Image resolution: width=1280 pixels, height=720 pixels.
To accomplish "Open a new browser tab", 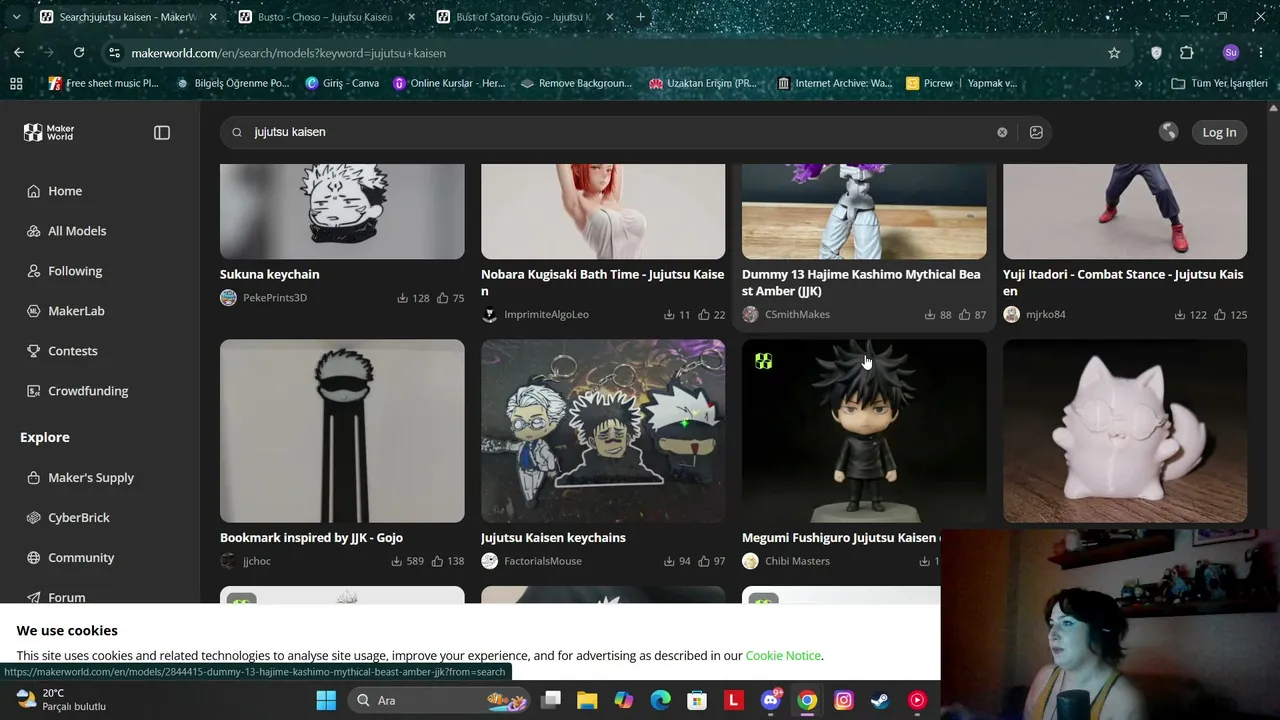I will [x=641, y=17].
